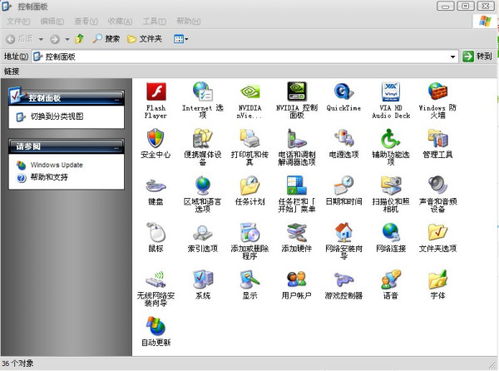499x371 pixels.
Task: Open 辅助功能选项 accessibility icon
Action: [391, 139]
